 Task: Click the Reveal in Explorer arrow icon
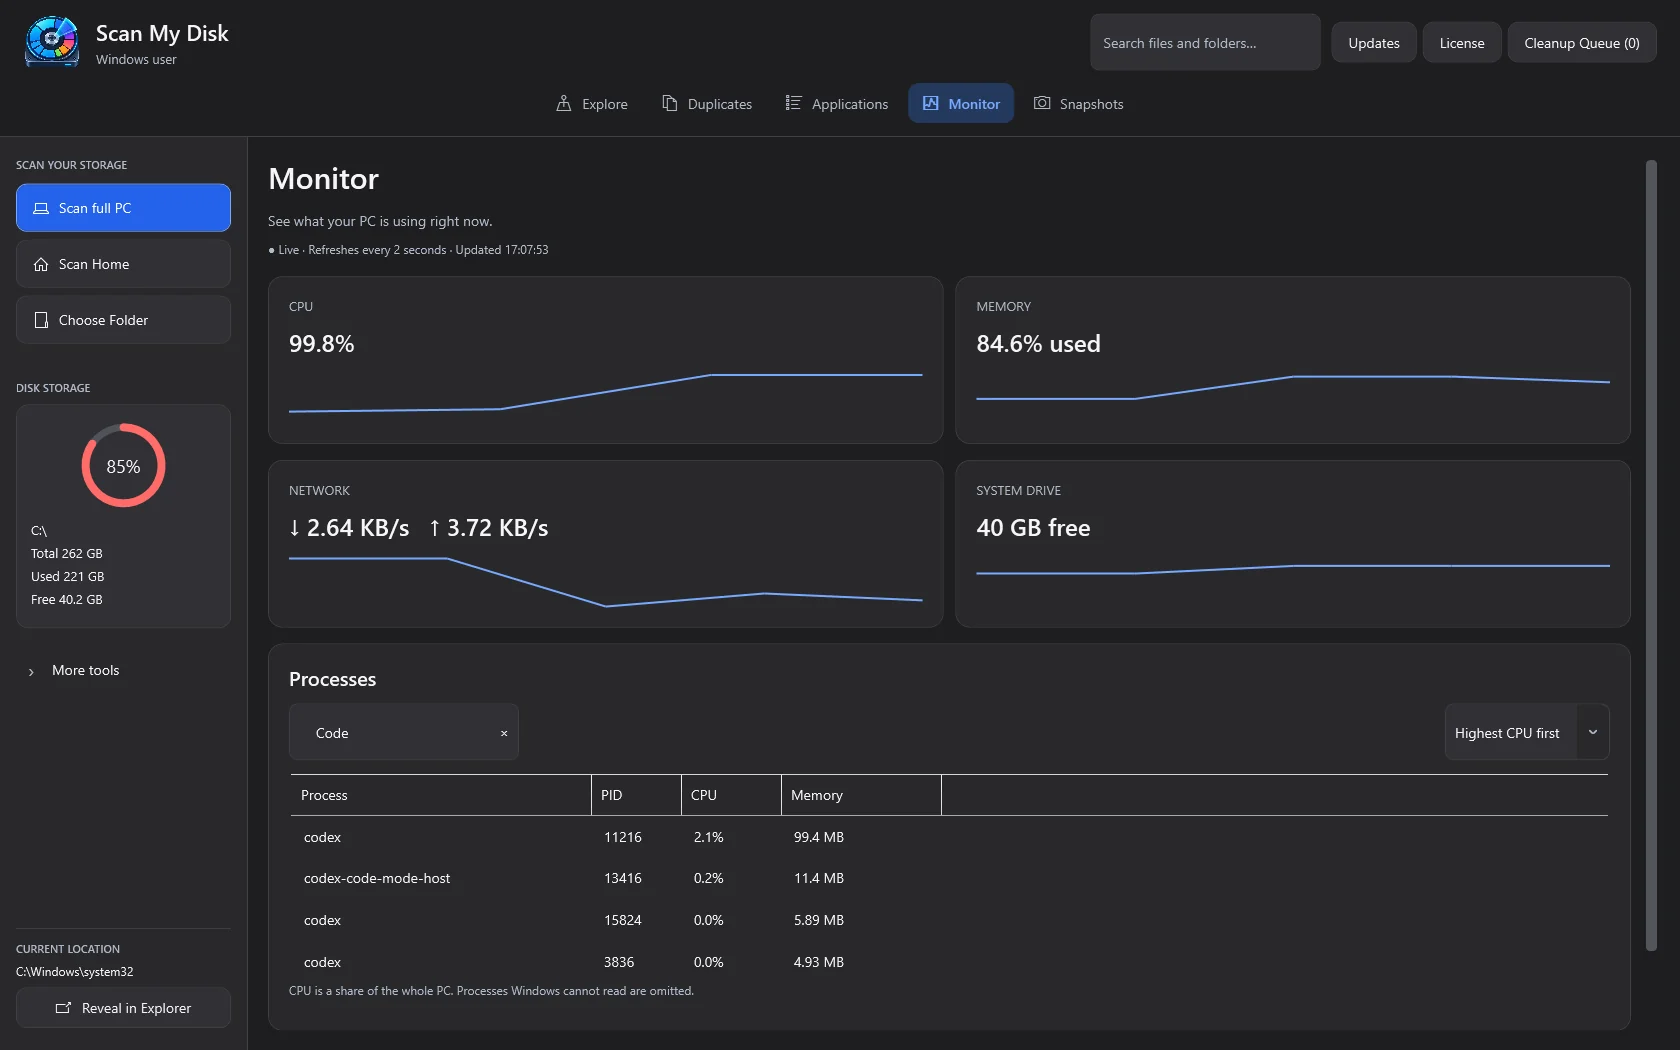[63, 1008]
